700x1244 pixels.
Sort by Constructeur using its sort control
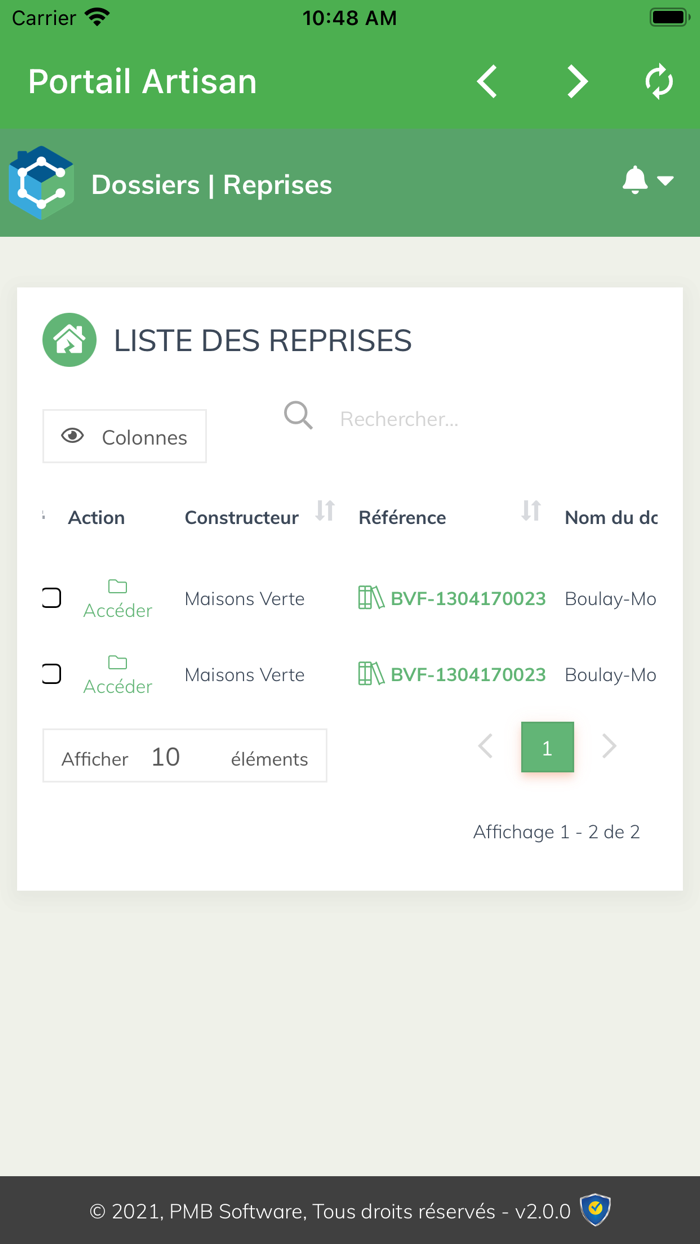324,511
